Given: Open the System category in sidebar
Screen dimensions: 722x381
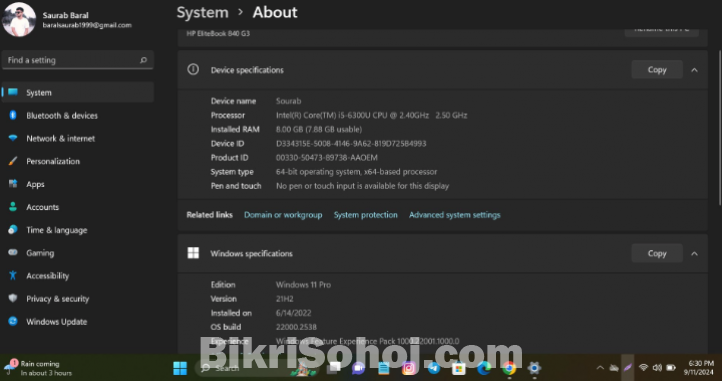Looking at the screenshot, I should click(x=77, y=93).
